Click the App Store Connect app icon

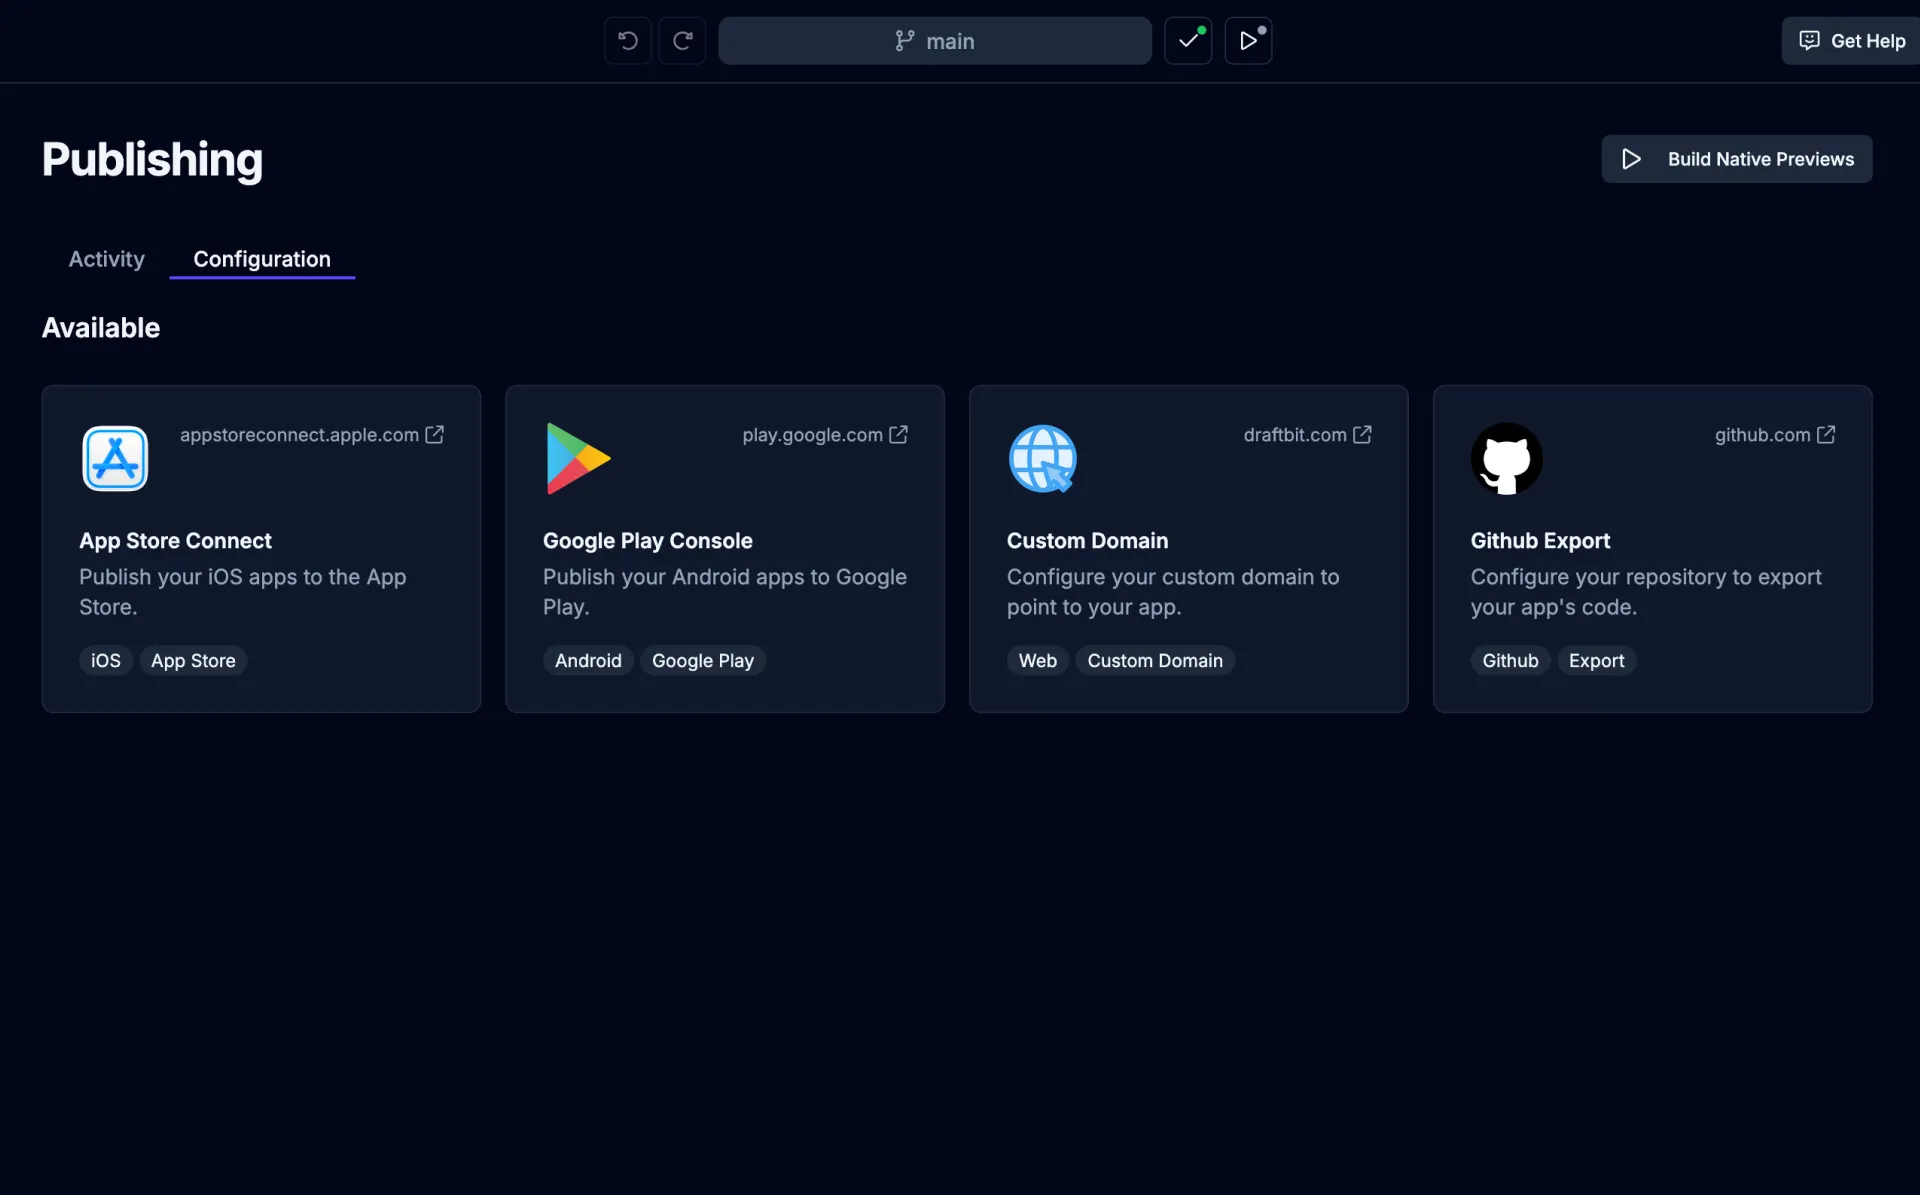click(114, 459)
